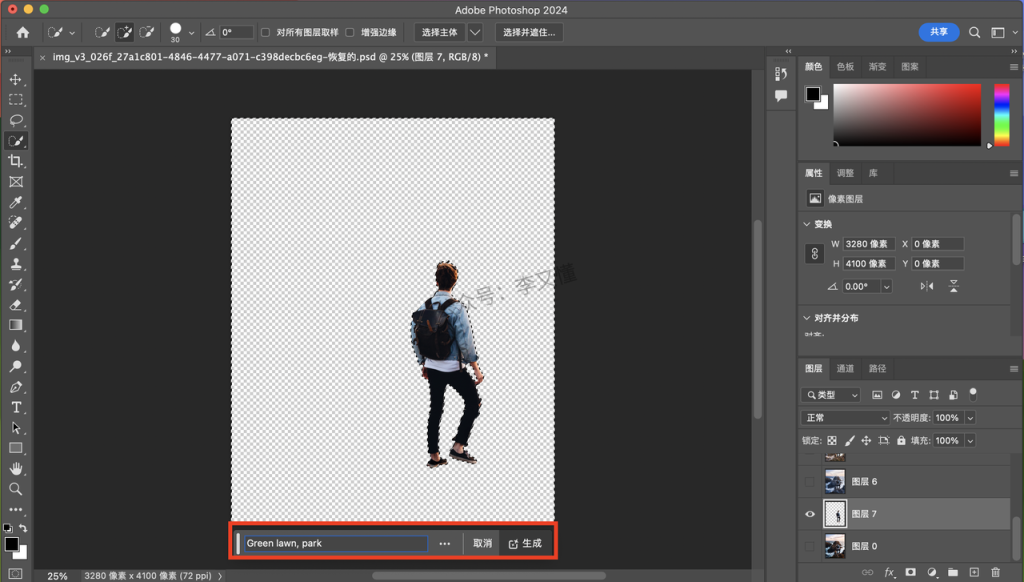Switch to 渐变 tab
The height and width of the screenshot is (582, 1024).
coord(877,67)
